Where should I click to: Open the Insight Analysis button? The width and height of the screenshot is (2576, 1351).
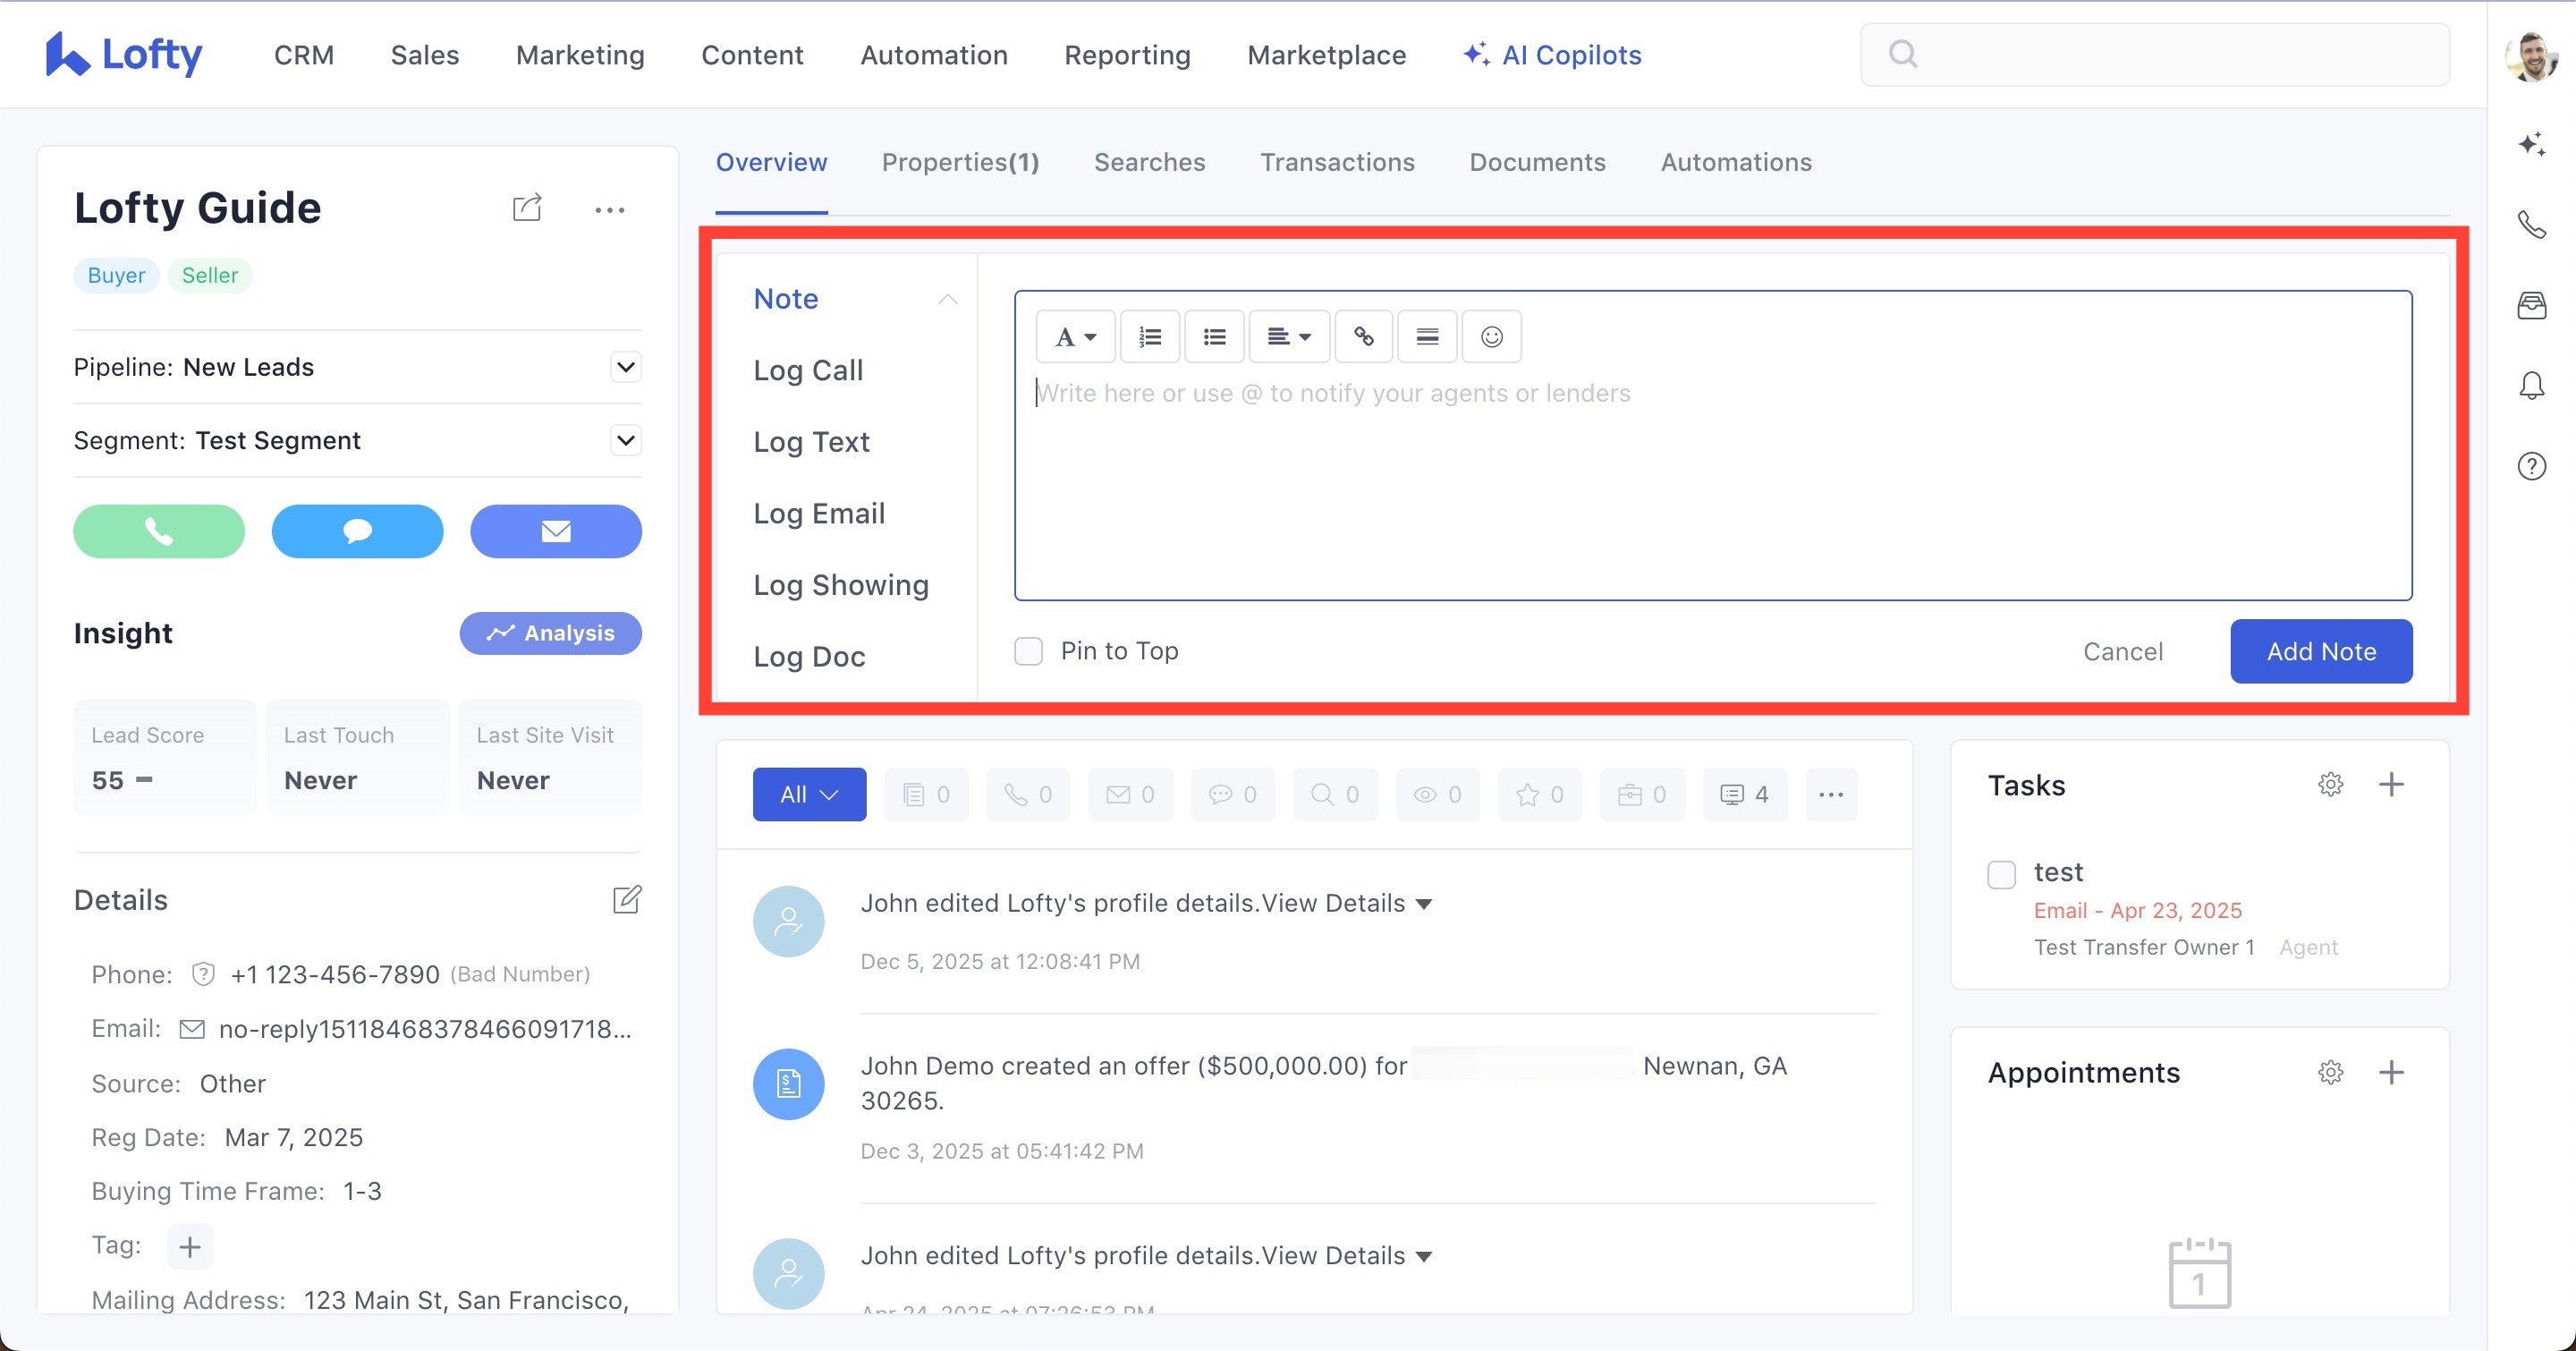(x=551, y=633)
